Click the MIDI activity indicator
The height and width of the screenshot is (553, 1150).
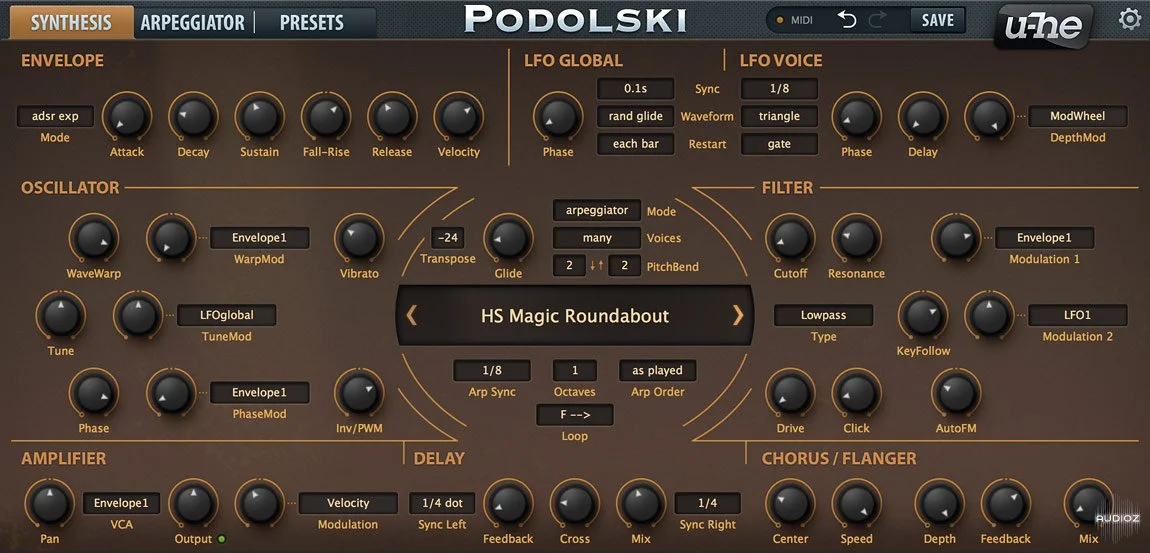780,21
